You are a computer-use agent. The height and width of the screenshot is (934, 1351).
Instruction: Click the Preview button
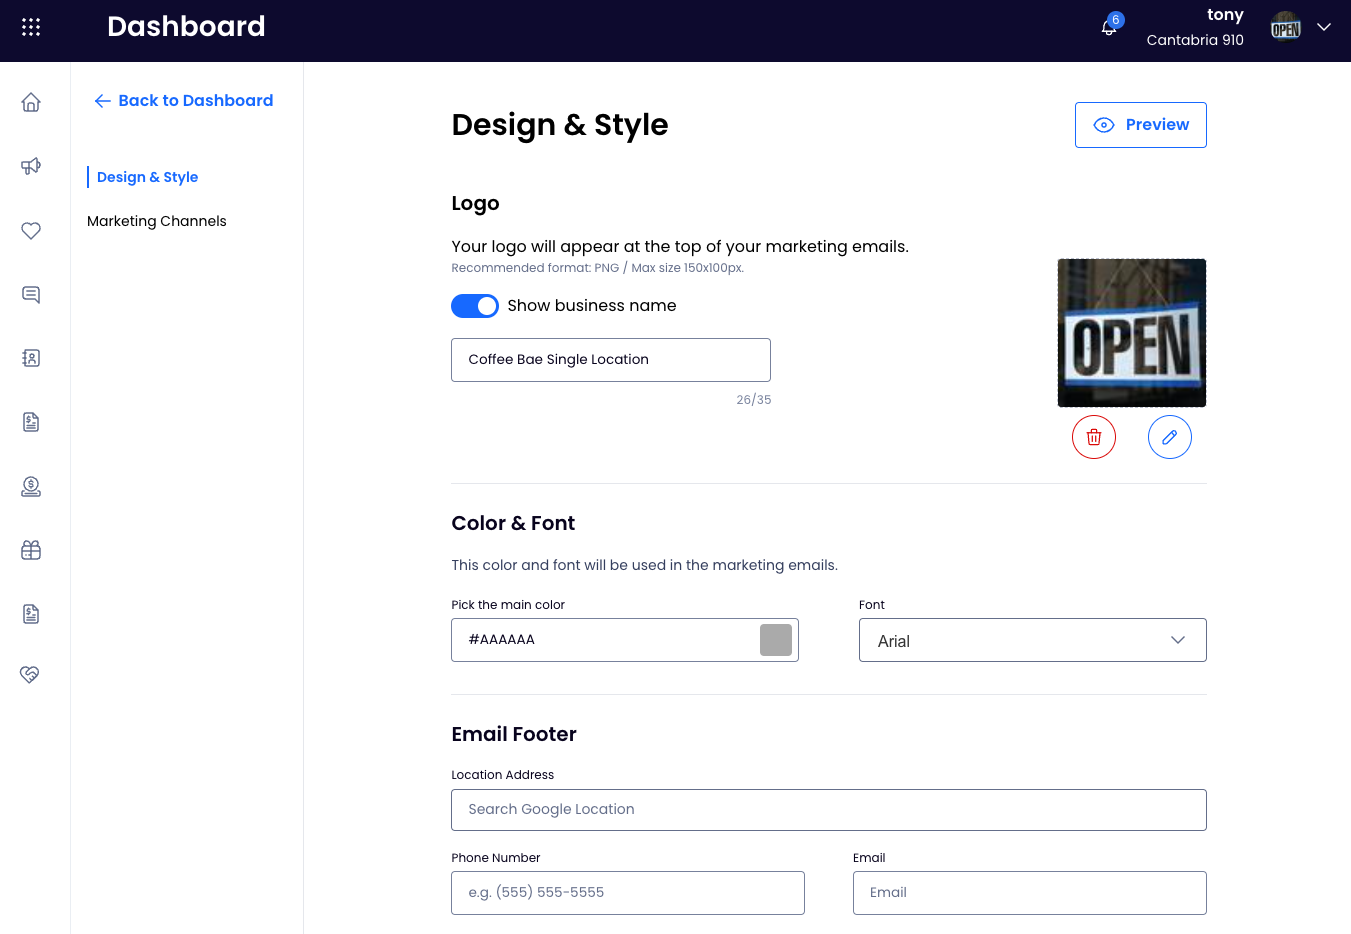[x=1140, y=125]
